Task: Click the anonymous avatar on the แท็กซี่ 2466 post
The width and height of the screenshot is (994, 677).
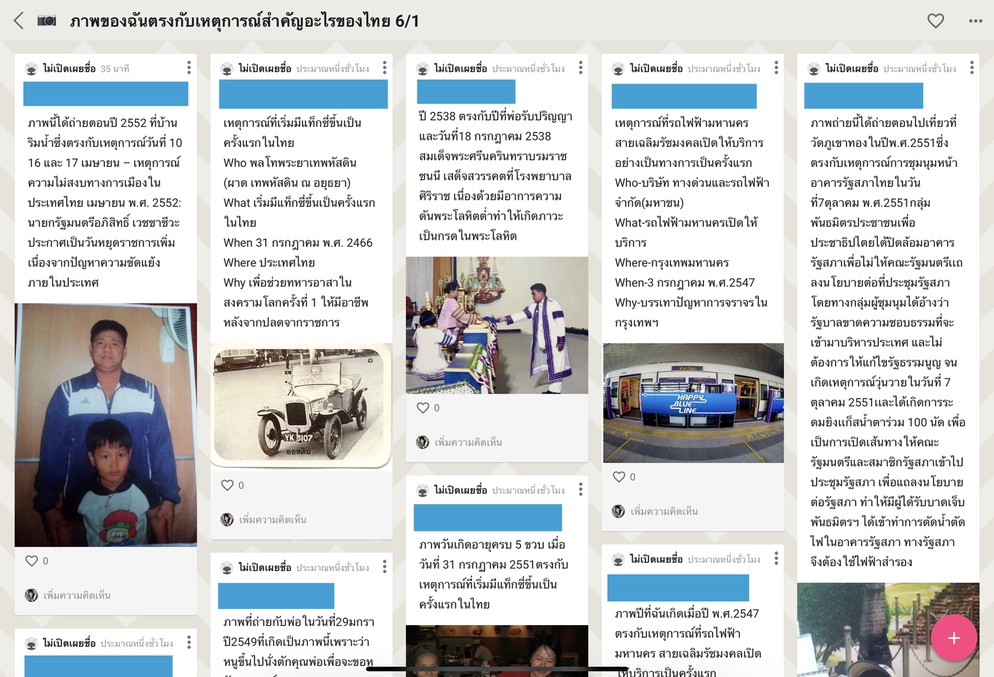Action: coord(227,68)
